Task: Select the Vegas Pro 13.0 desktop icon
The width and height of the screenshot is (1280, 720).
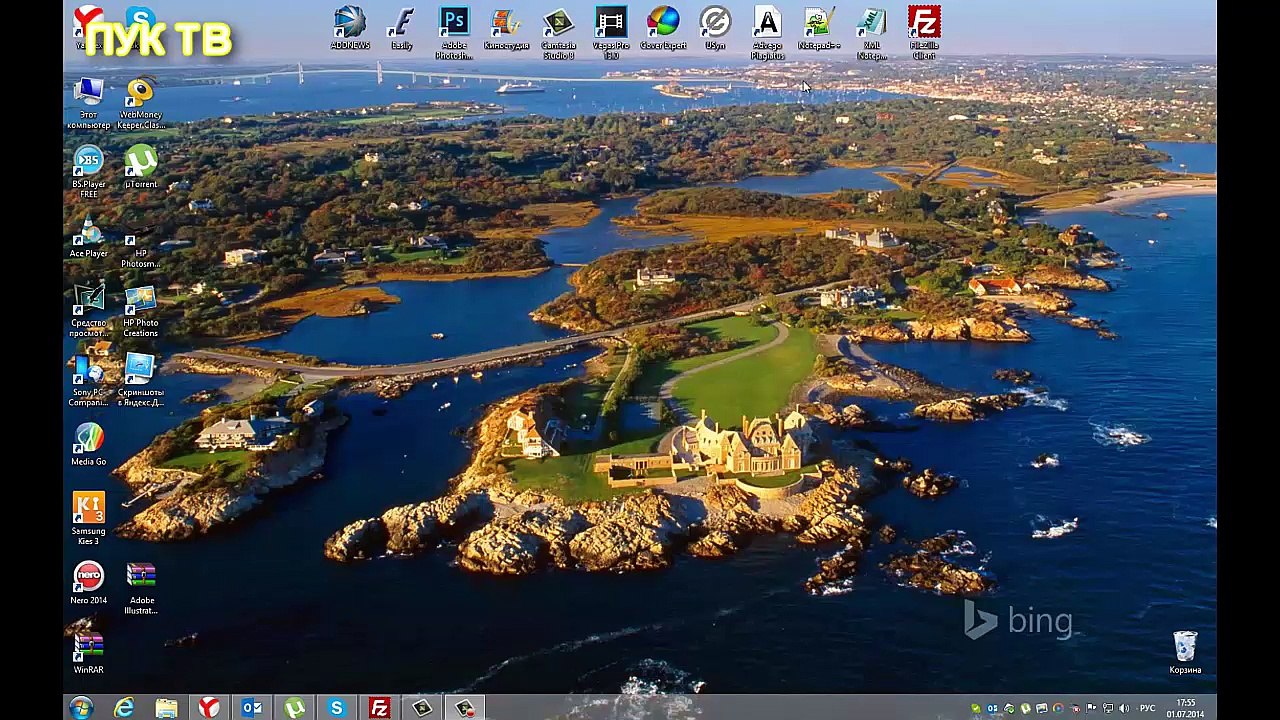Action: (610, 22)
